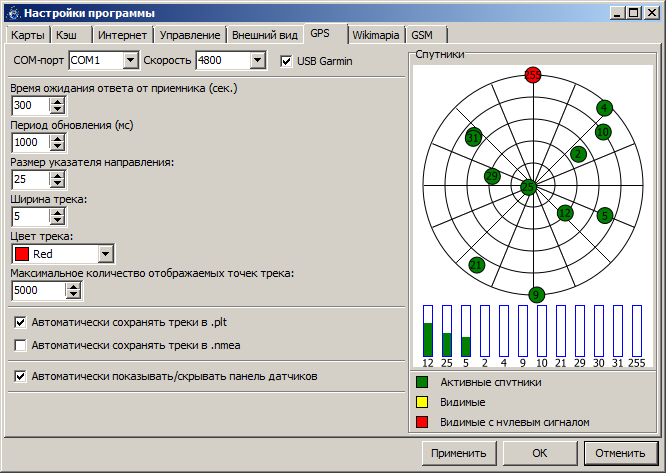Expand the Скорость 4800 dropdown
666x473 pixels.
pos(258,62)
